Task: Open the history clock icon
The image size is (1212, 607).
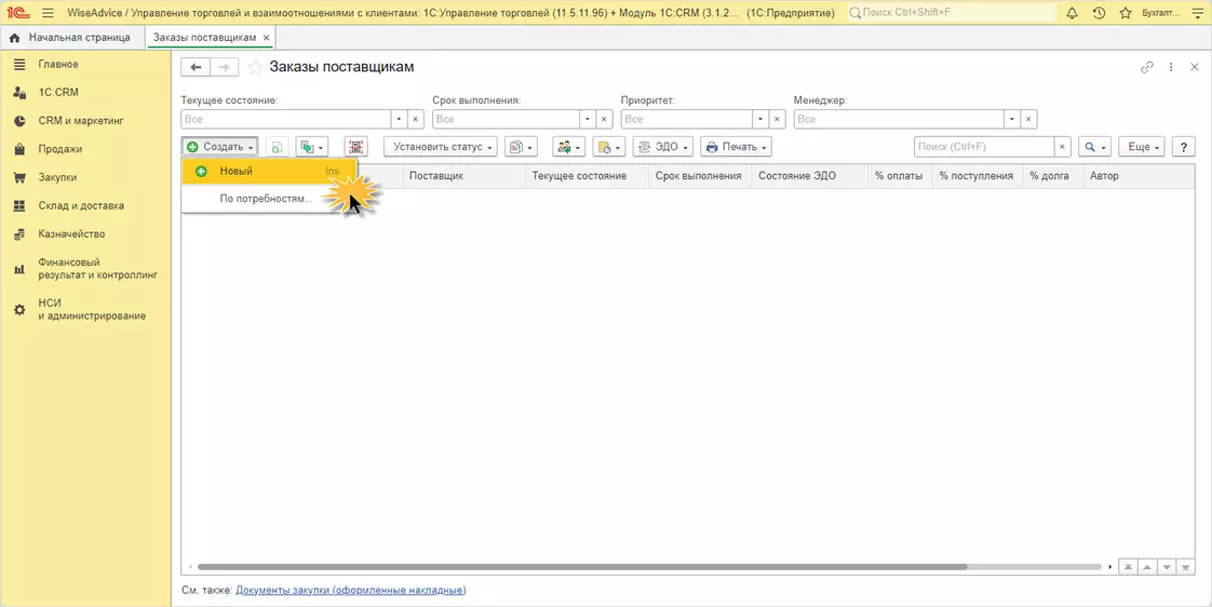Action: click(1099, 13)
